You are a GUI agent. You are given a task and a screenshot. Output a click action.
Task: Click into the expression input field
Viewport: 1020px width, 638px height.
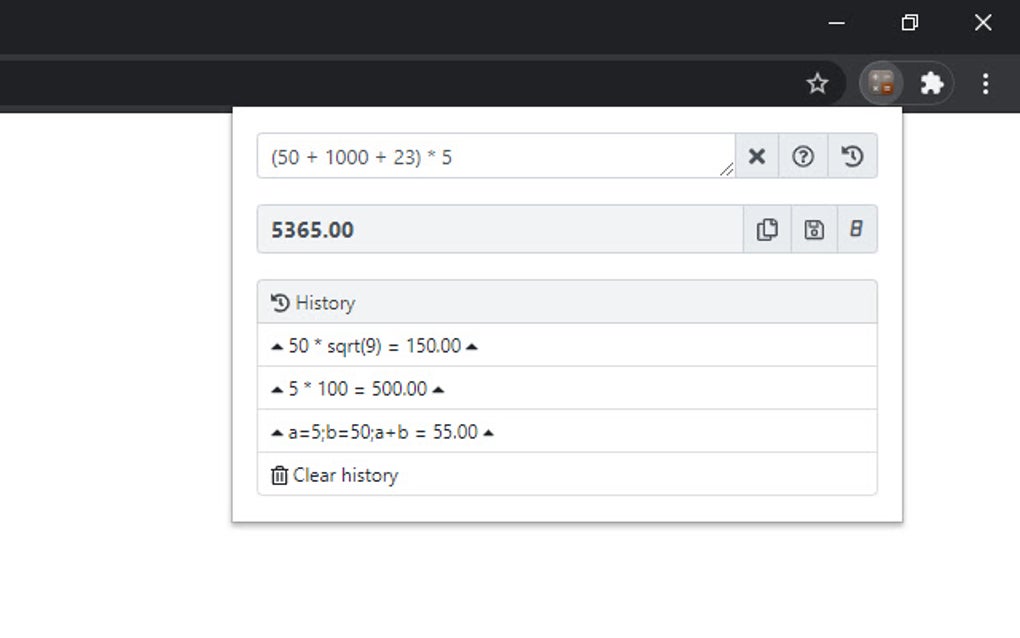point(490,156)
